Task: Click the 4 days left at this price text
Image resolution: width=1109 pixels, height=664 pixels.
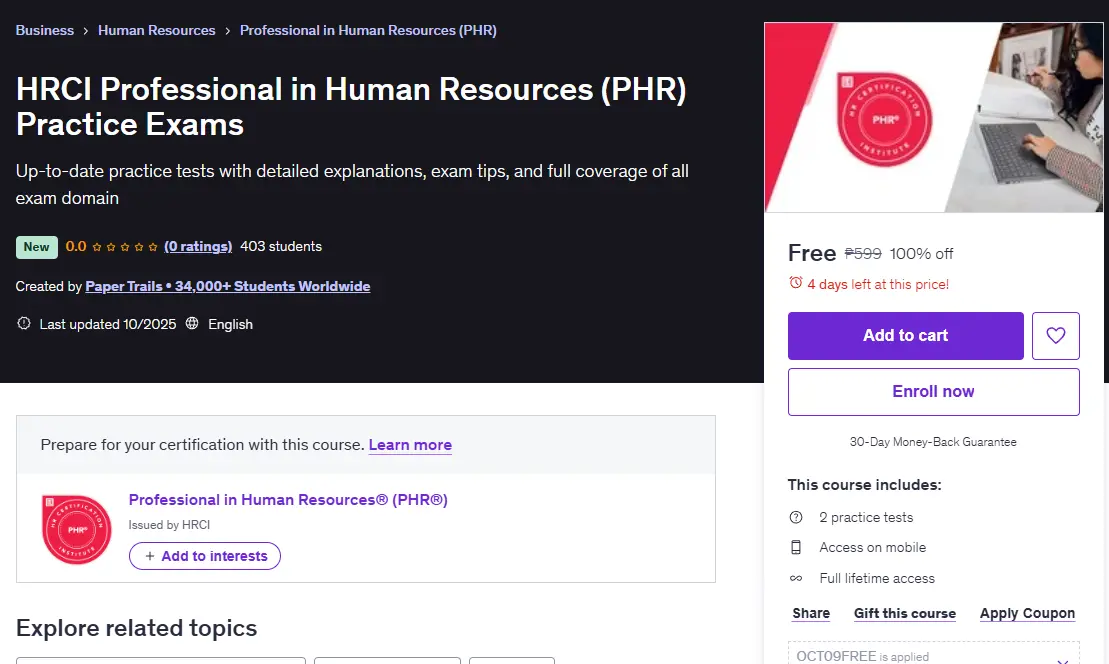Action: pos(878,284)
